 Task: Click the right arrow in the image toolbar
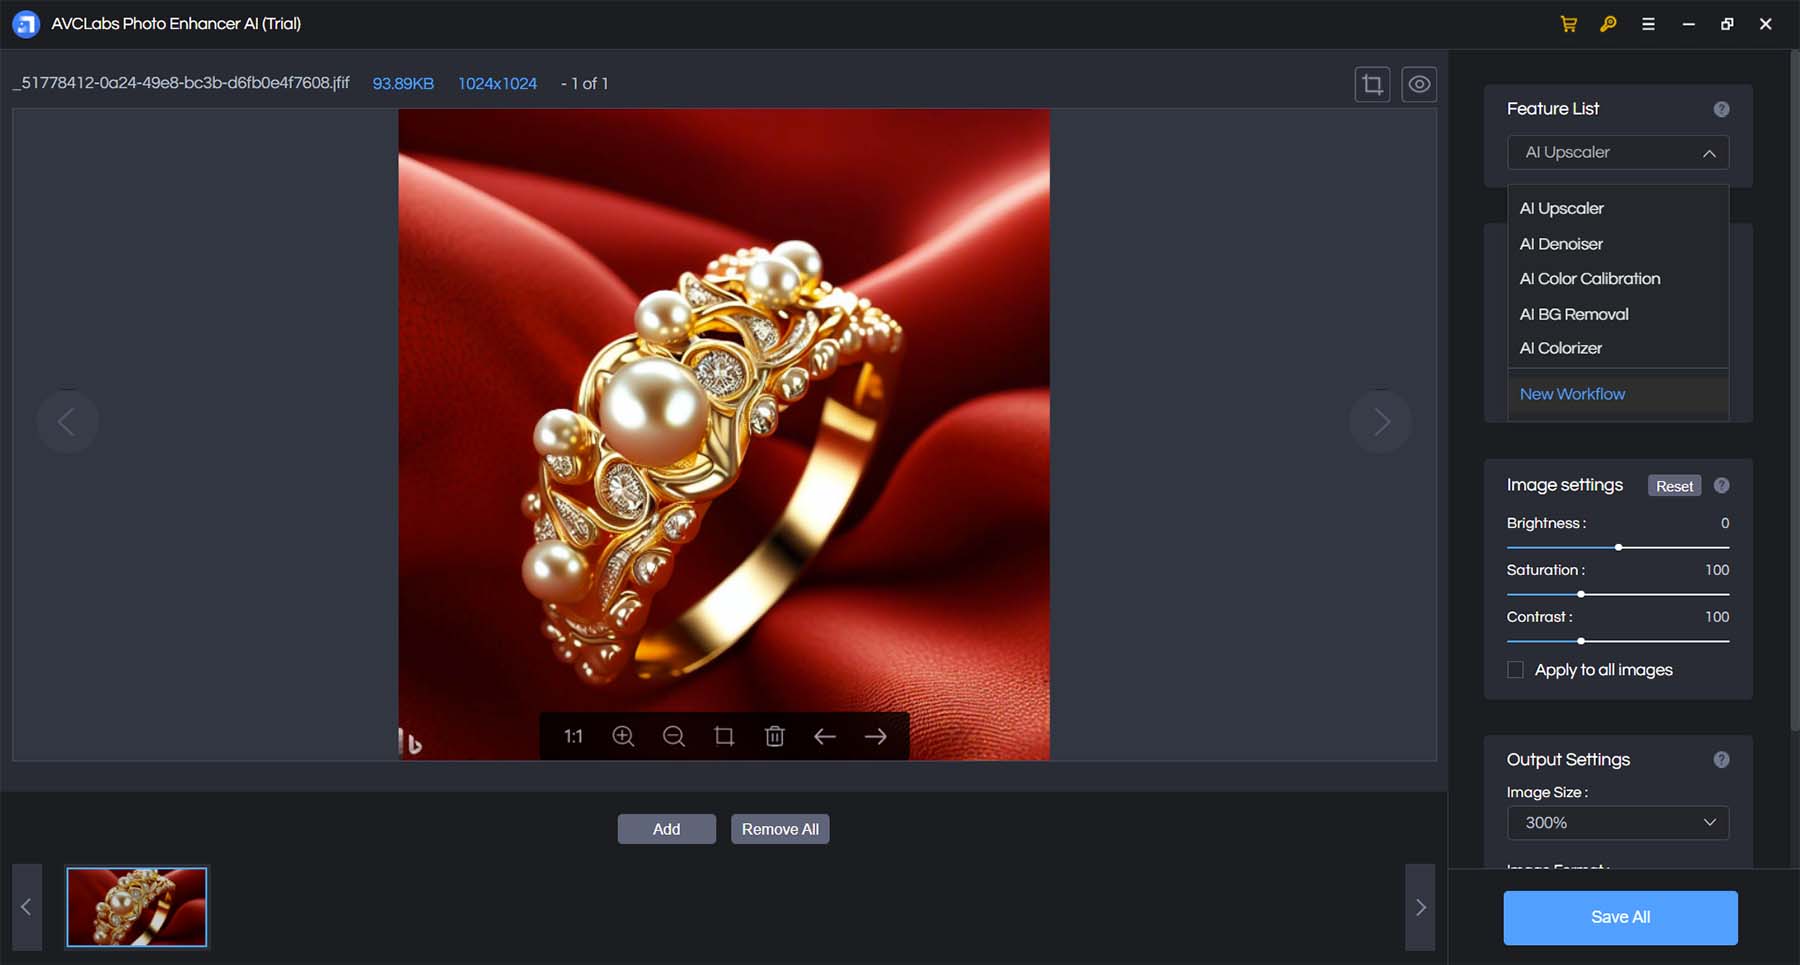[x=876, y=737]
